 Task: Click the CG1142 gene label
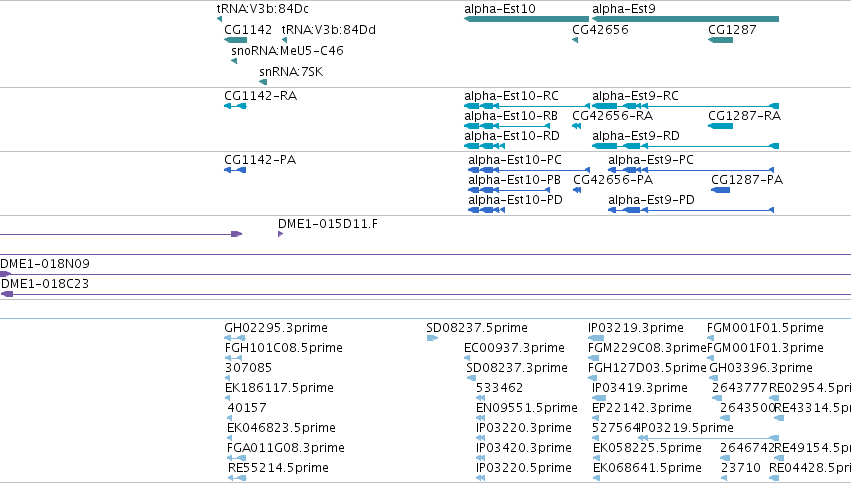click(x=248, y=29)
